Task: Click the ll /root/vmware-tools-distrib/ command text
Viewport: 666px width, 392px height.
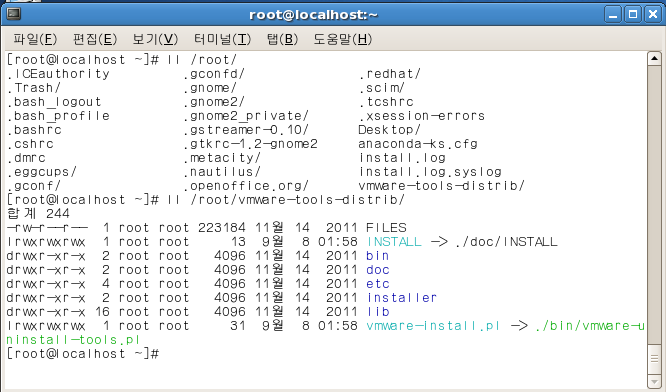Action: 285,200
